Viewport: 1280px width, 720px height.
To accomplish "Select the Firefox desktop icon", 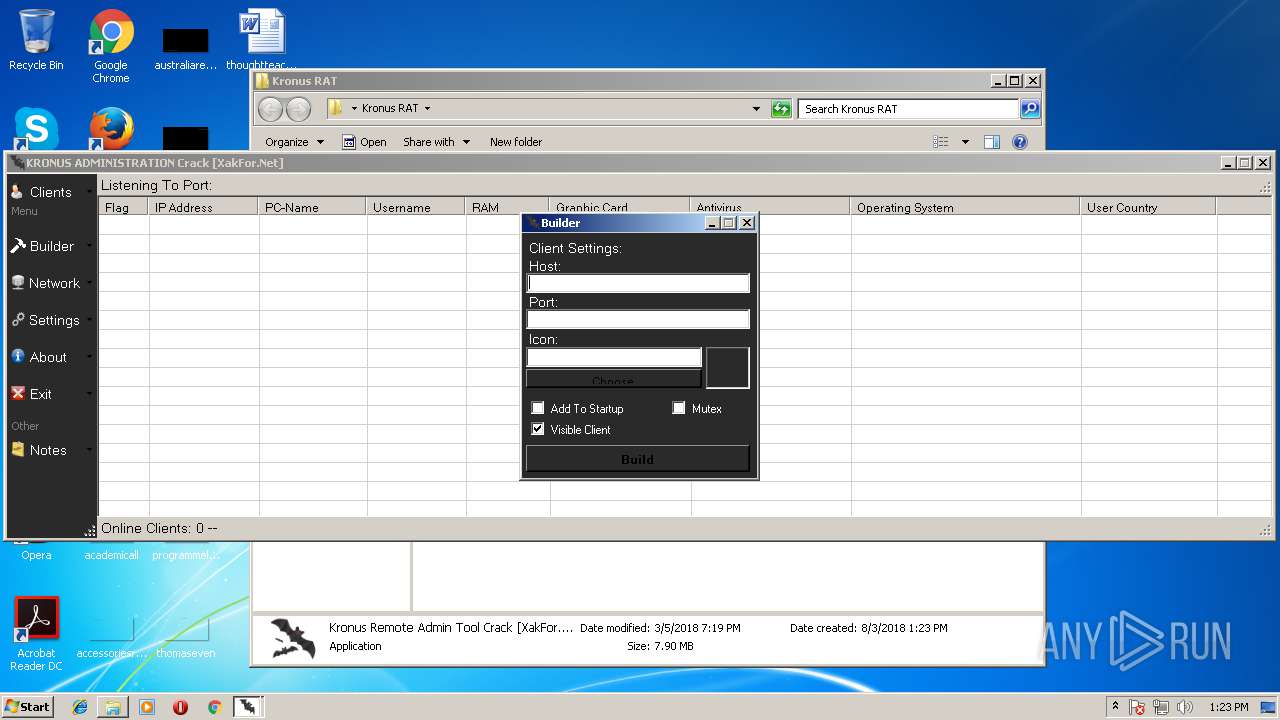I will (x=111, y=129).
